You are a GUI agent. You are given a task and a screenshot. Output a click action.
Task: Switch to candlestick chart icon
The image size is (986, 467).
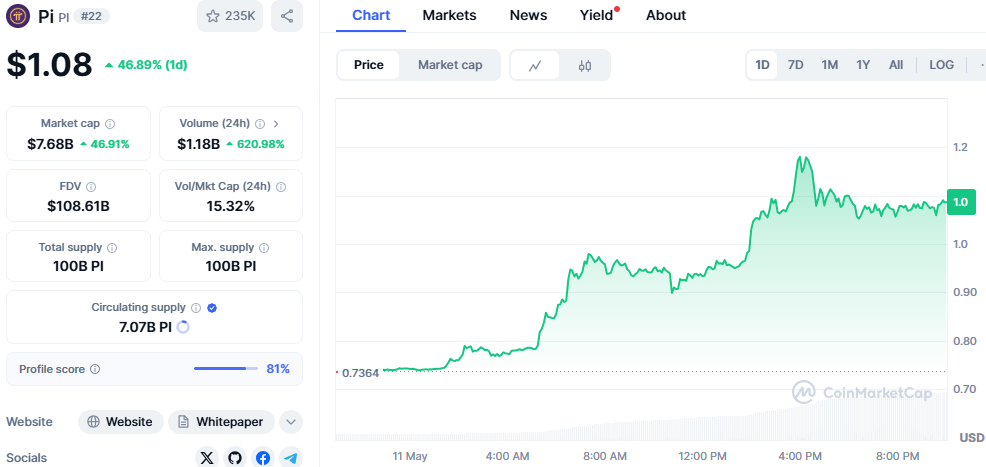coord(585,65)
